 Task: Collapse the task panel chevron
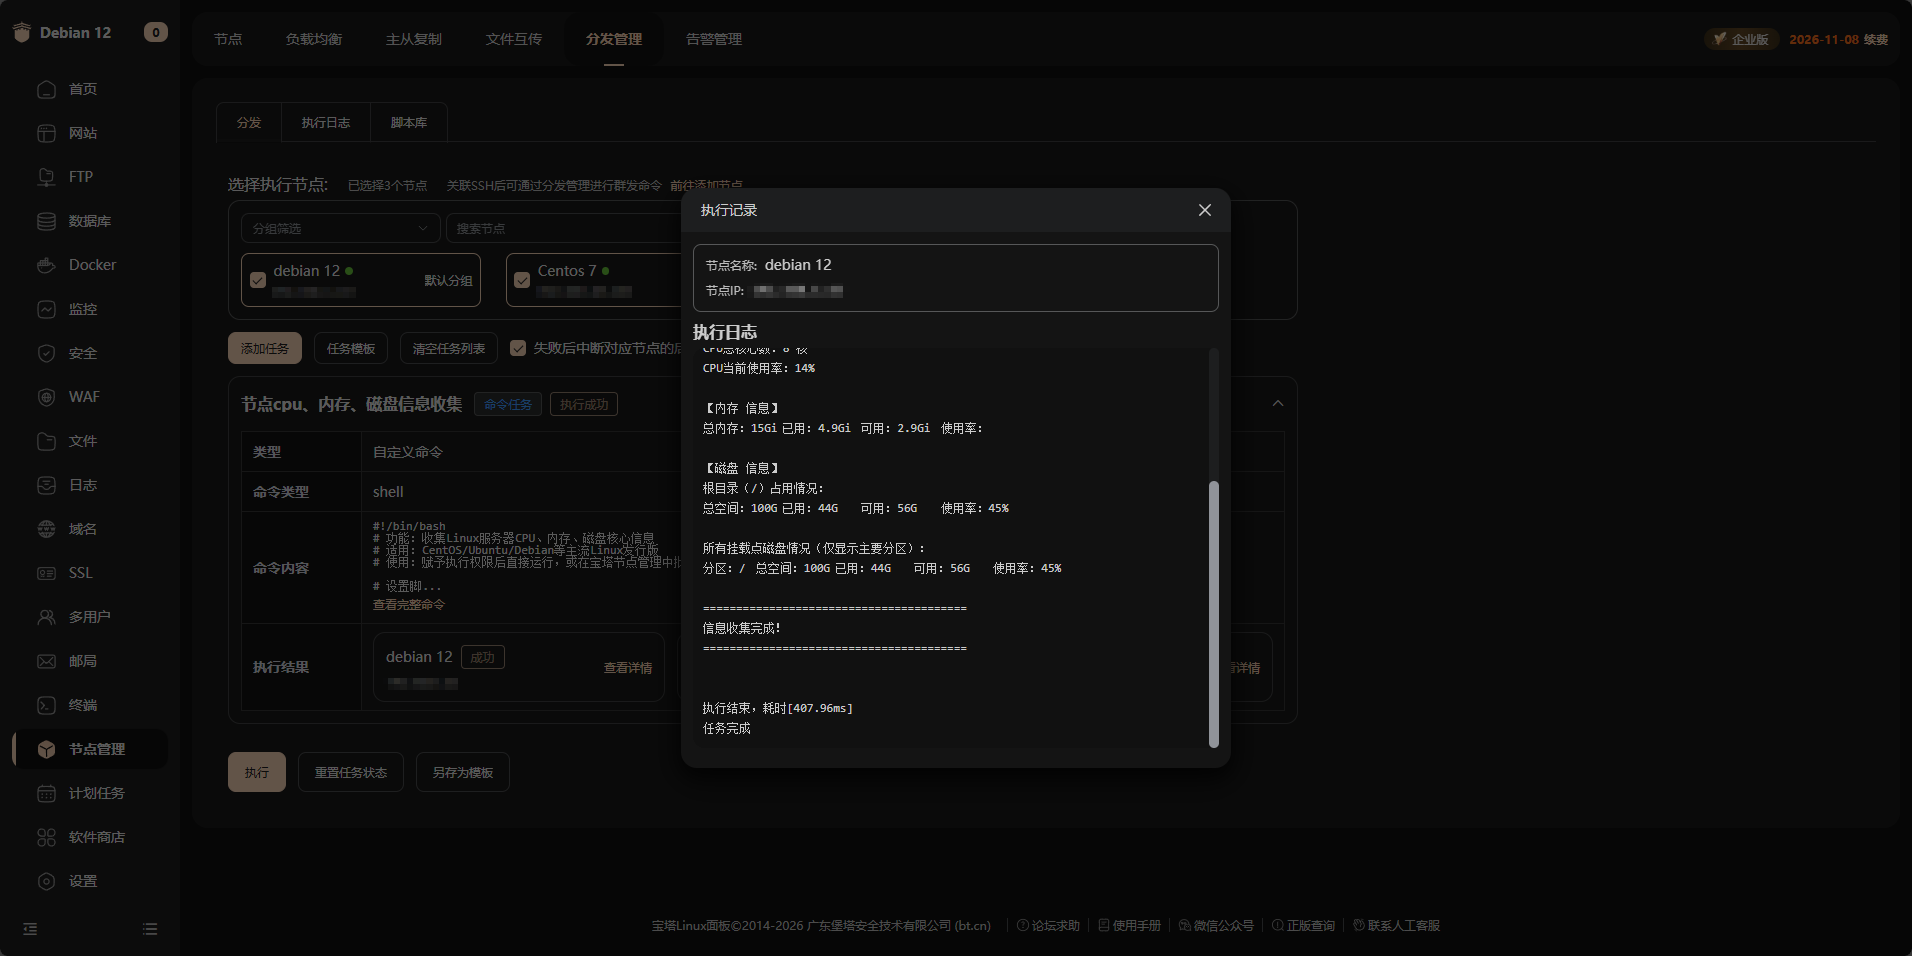tap(1278, 404)
